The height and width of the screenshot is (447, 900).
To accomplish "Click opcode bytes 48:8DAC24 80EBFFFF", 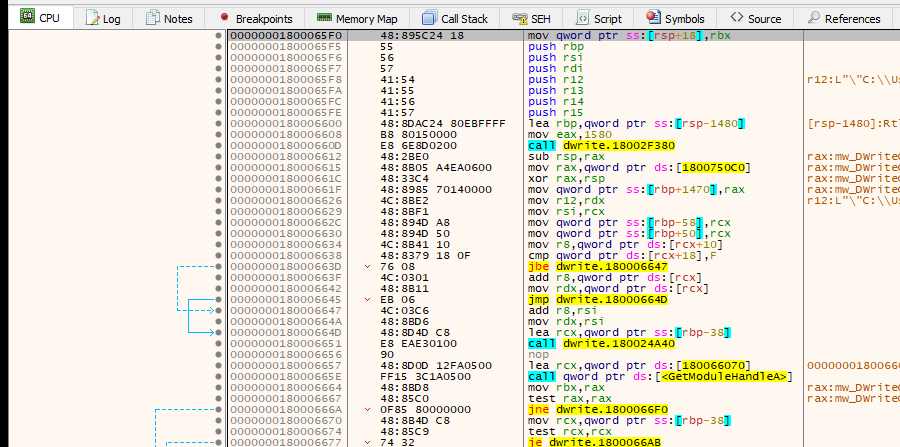I will [x=443, y=123].
